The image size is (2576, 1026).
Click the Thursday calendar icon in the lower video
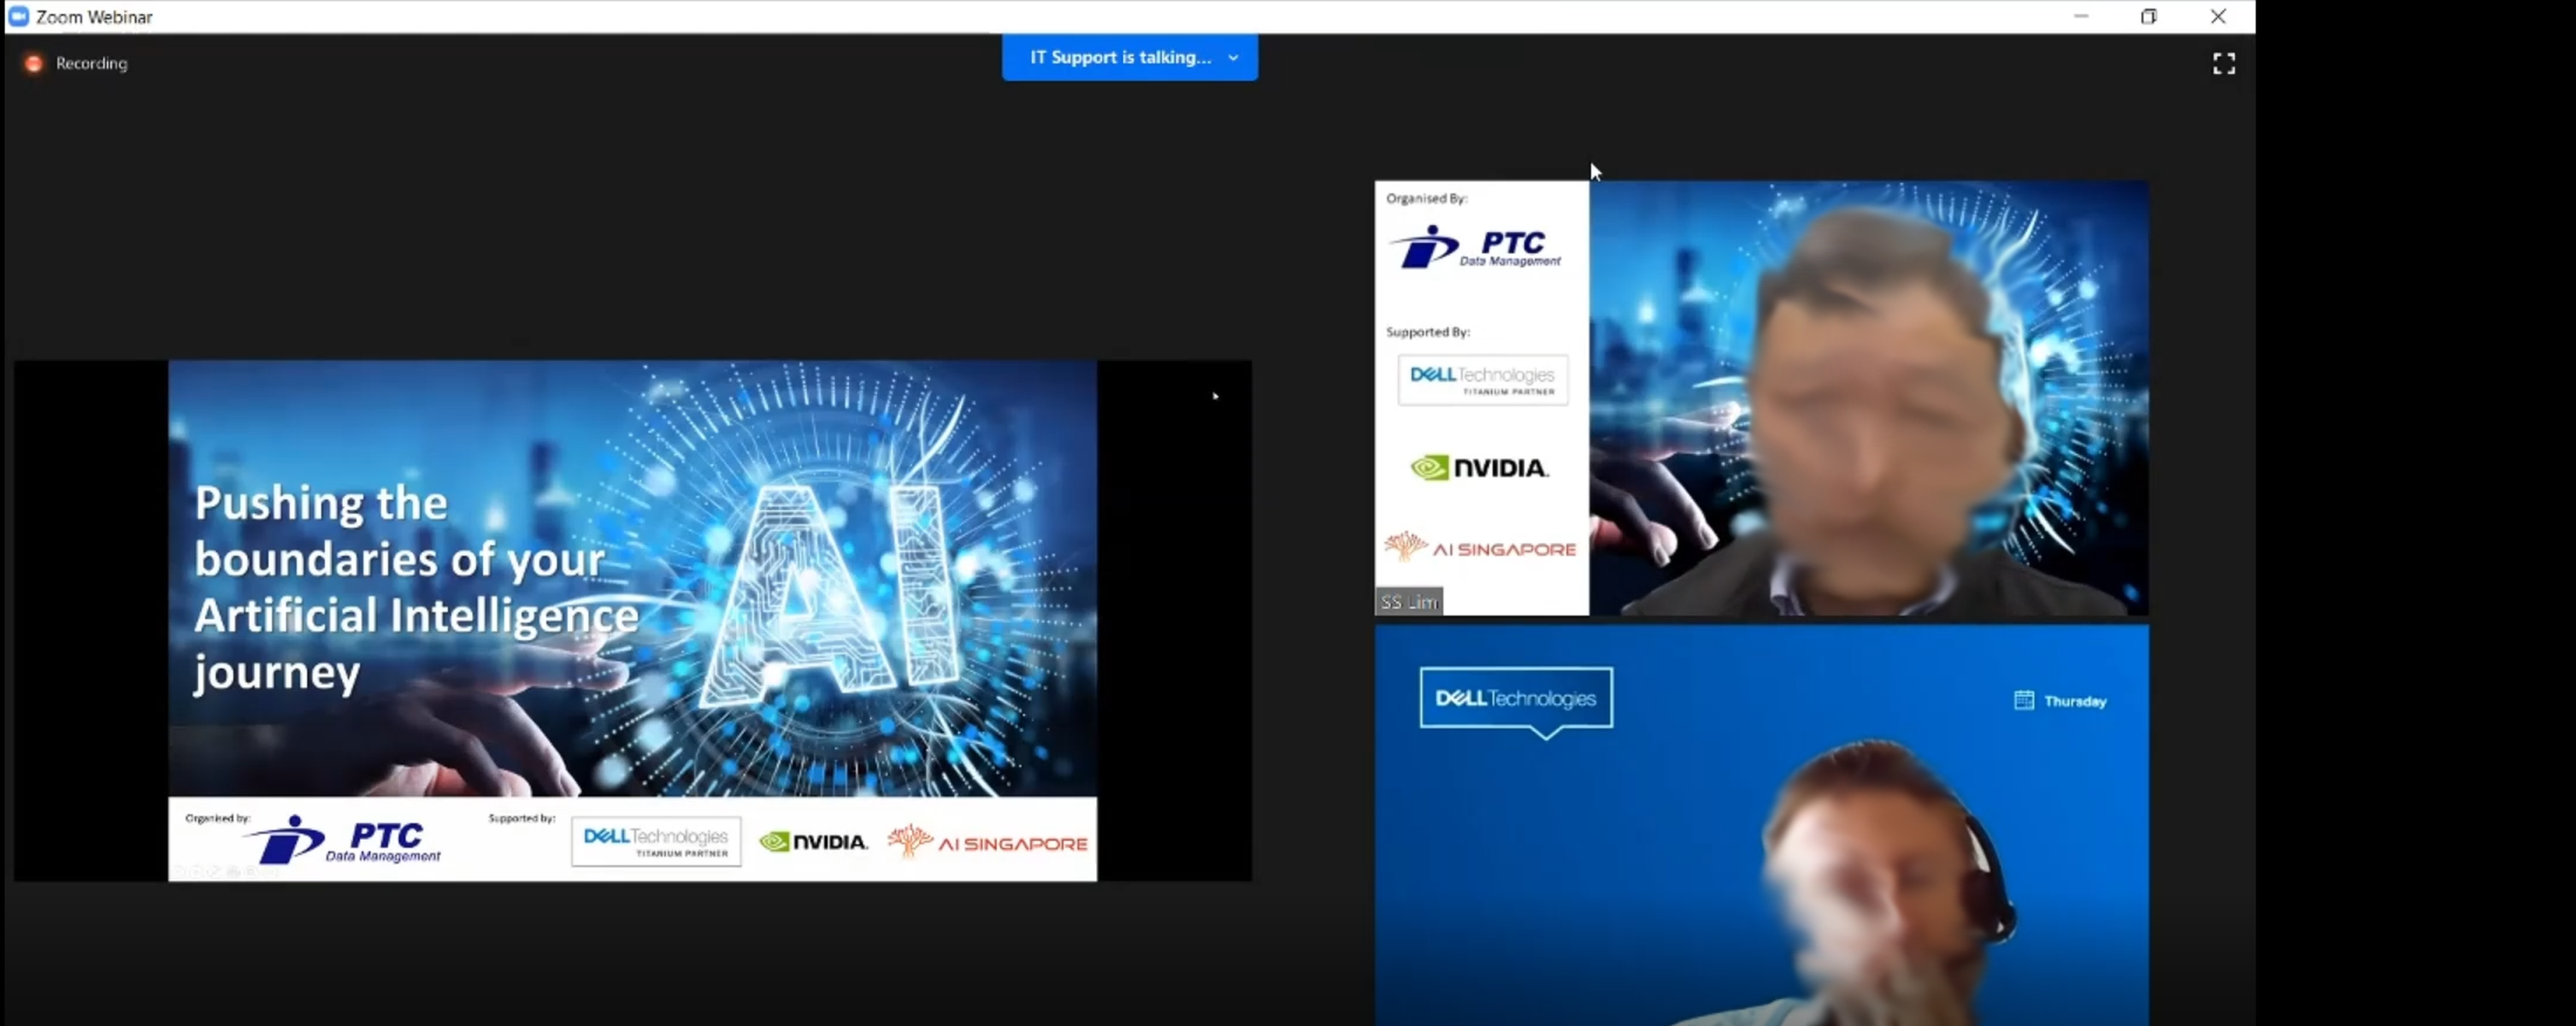(2023, 700)
